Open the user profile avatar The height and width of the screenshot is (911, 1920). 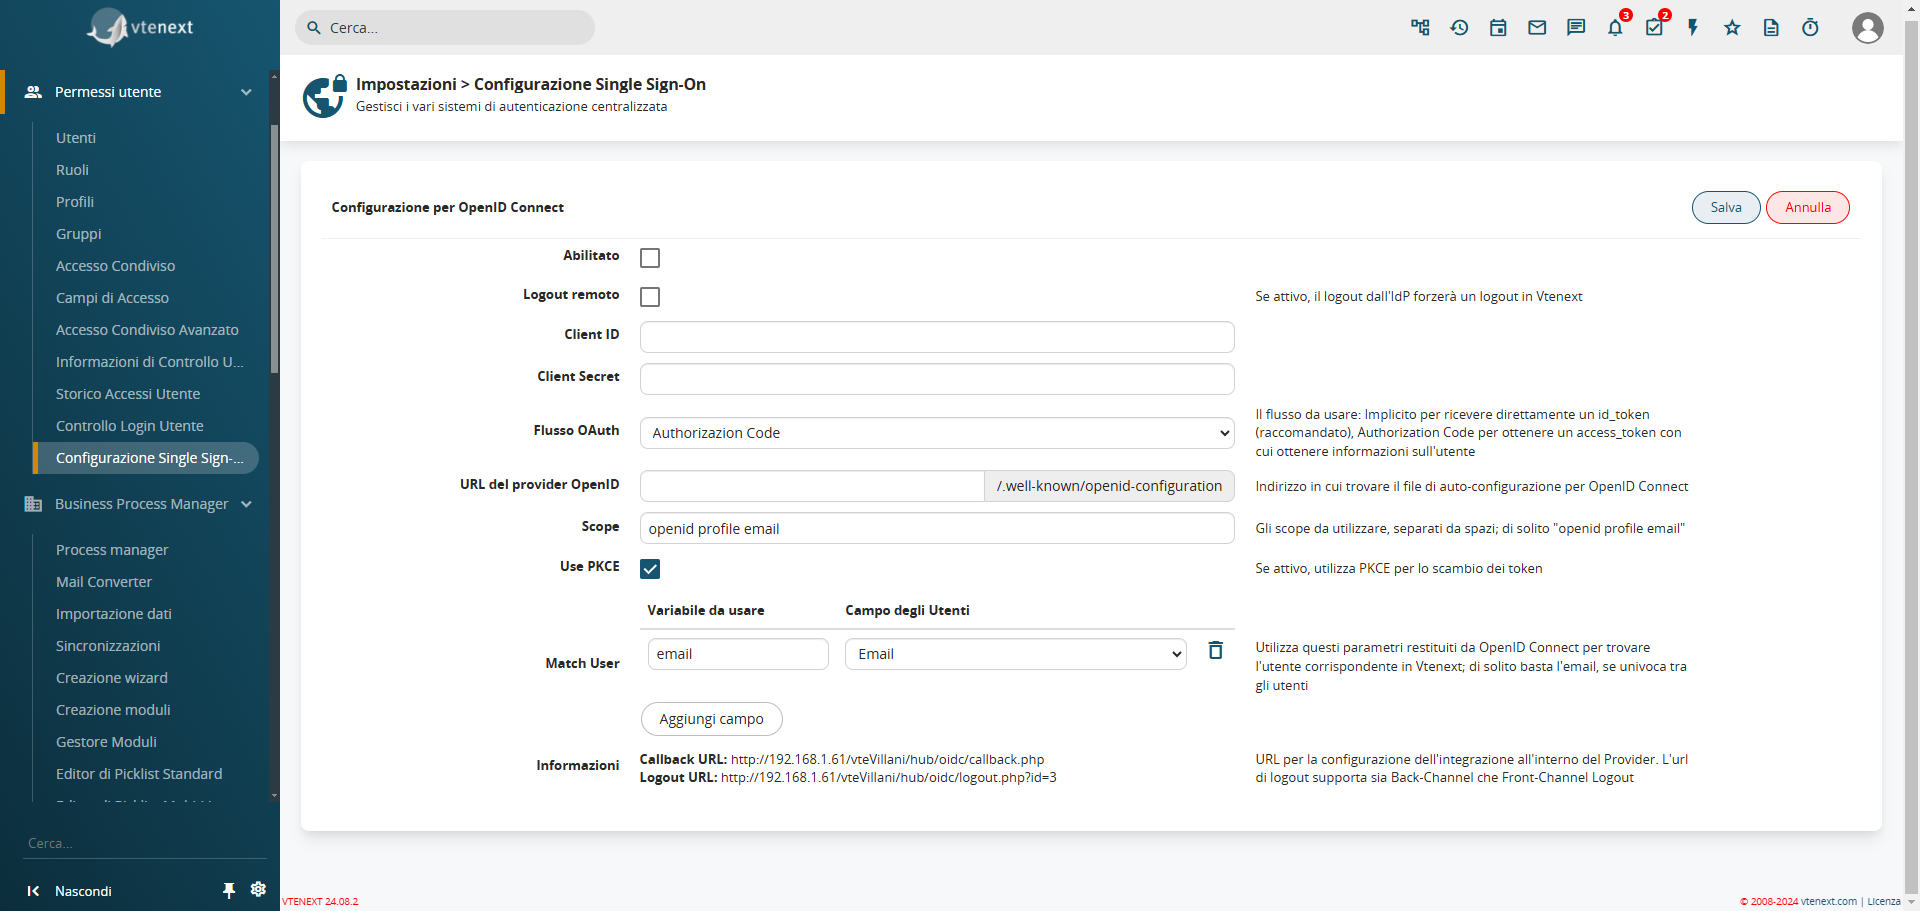pyautogui.click(x=1867, y=28)
